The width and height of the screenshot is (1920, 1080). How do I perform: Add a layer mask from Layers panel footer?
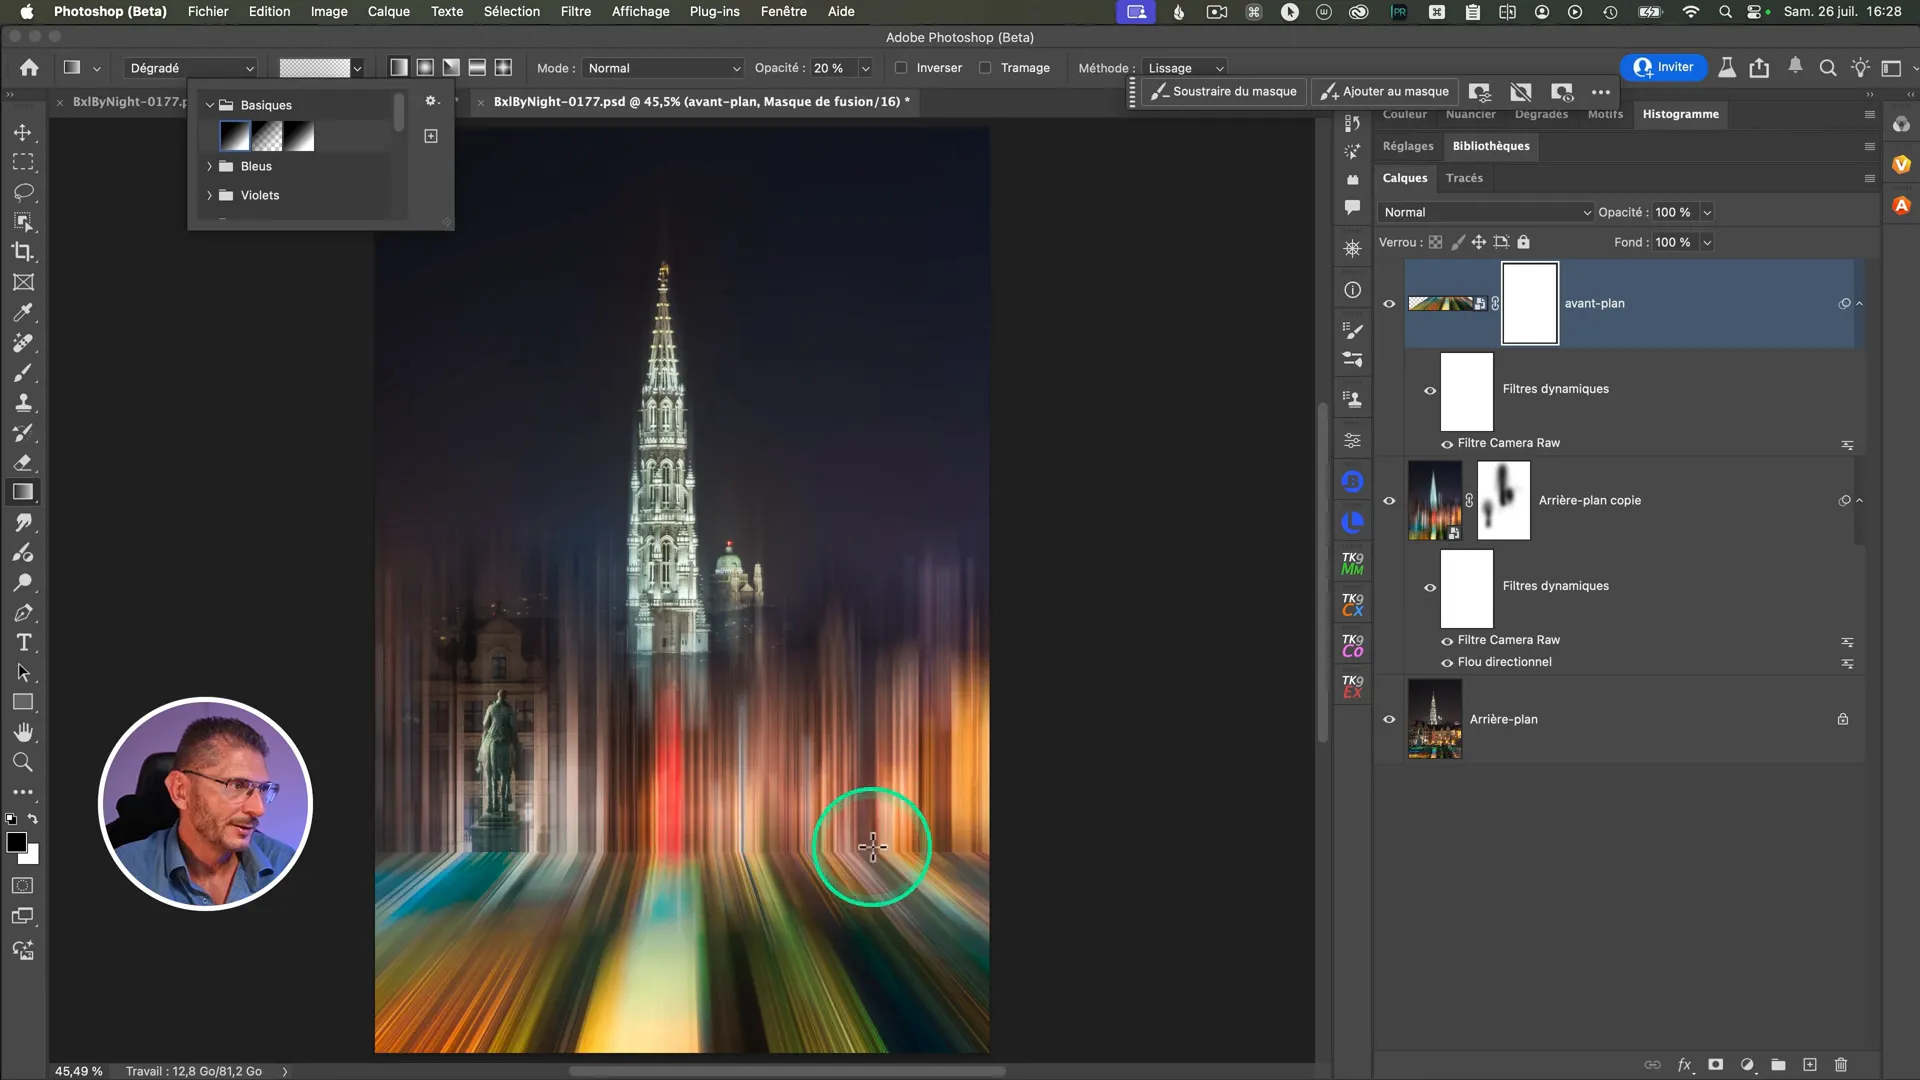(1716, 1065)
